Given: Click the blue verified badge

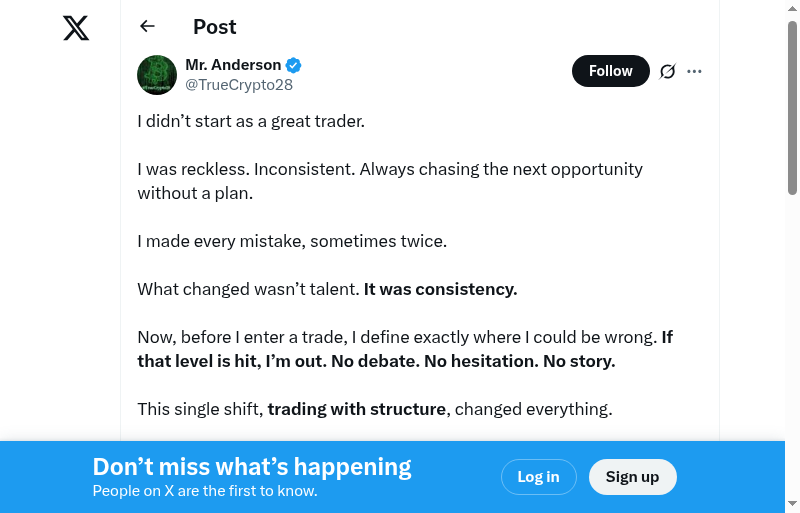Looking at the screenshot, I should [294, 65].
